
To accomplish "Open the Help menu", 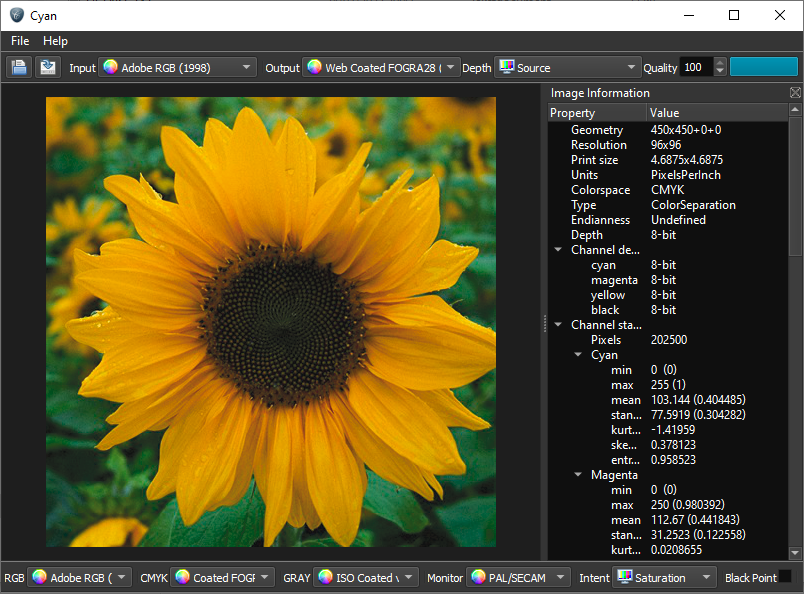I will point(55,41).
